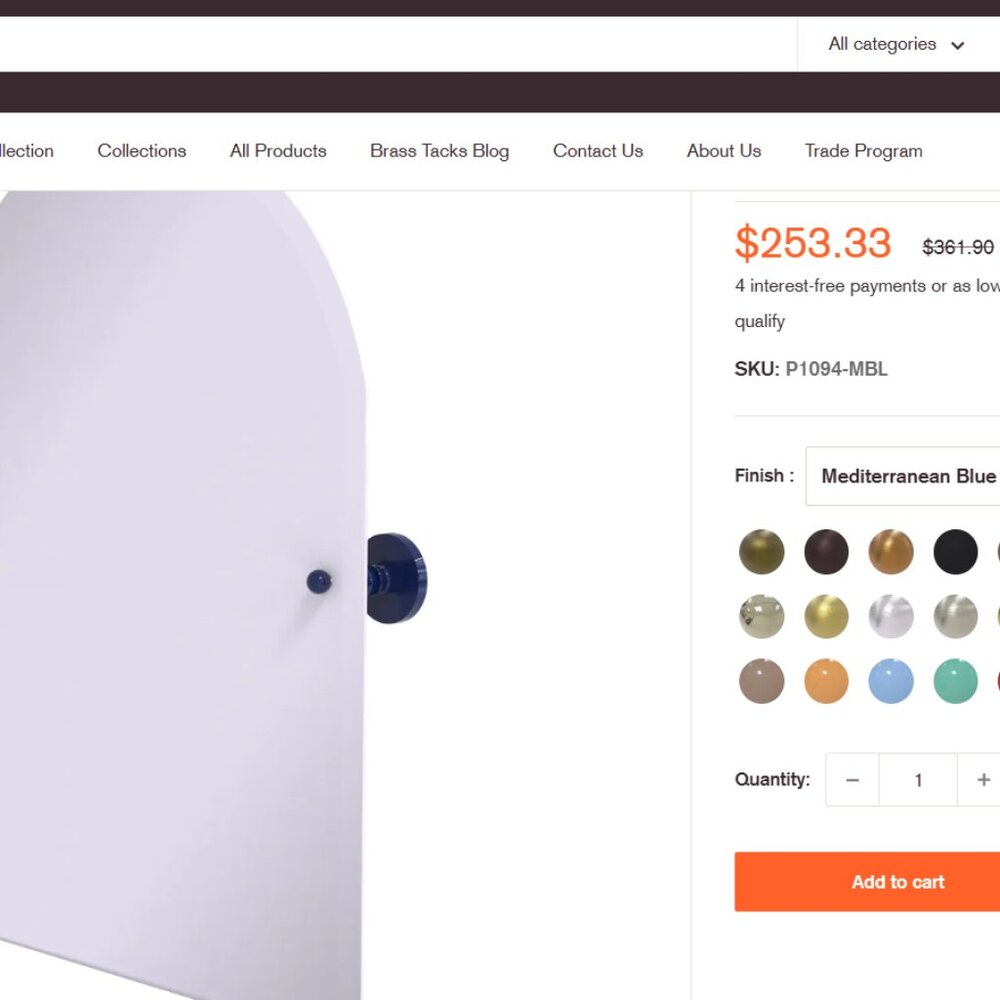
Task: Decrease quantity with the minus button
Action: [x=852, y=780]
